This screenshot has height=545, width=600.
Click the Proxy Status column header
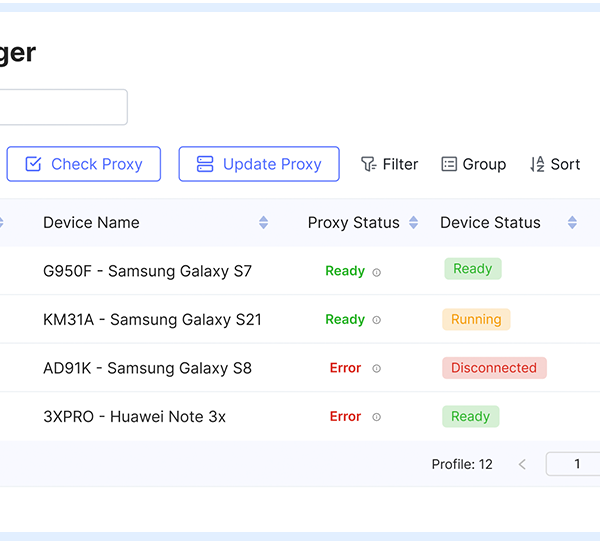[x=354, y=223]
